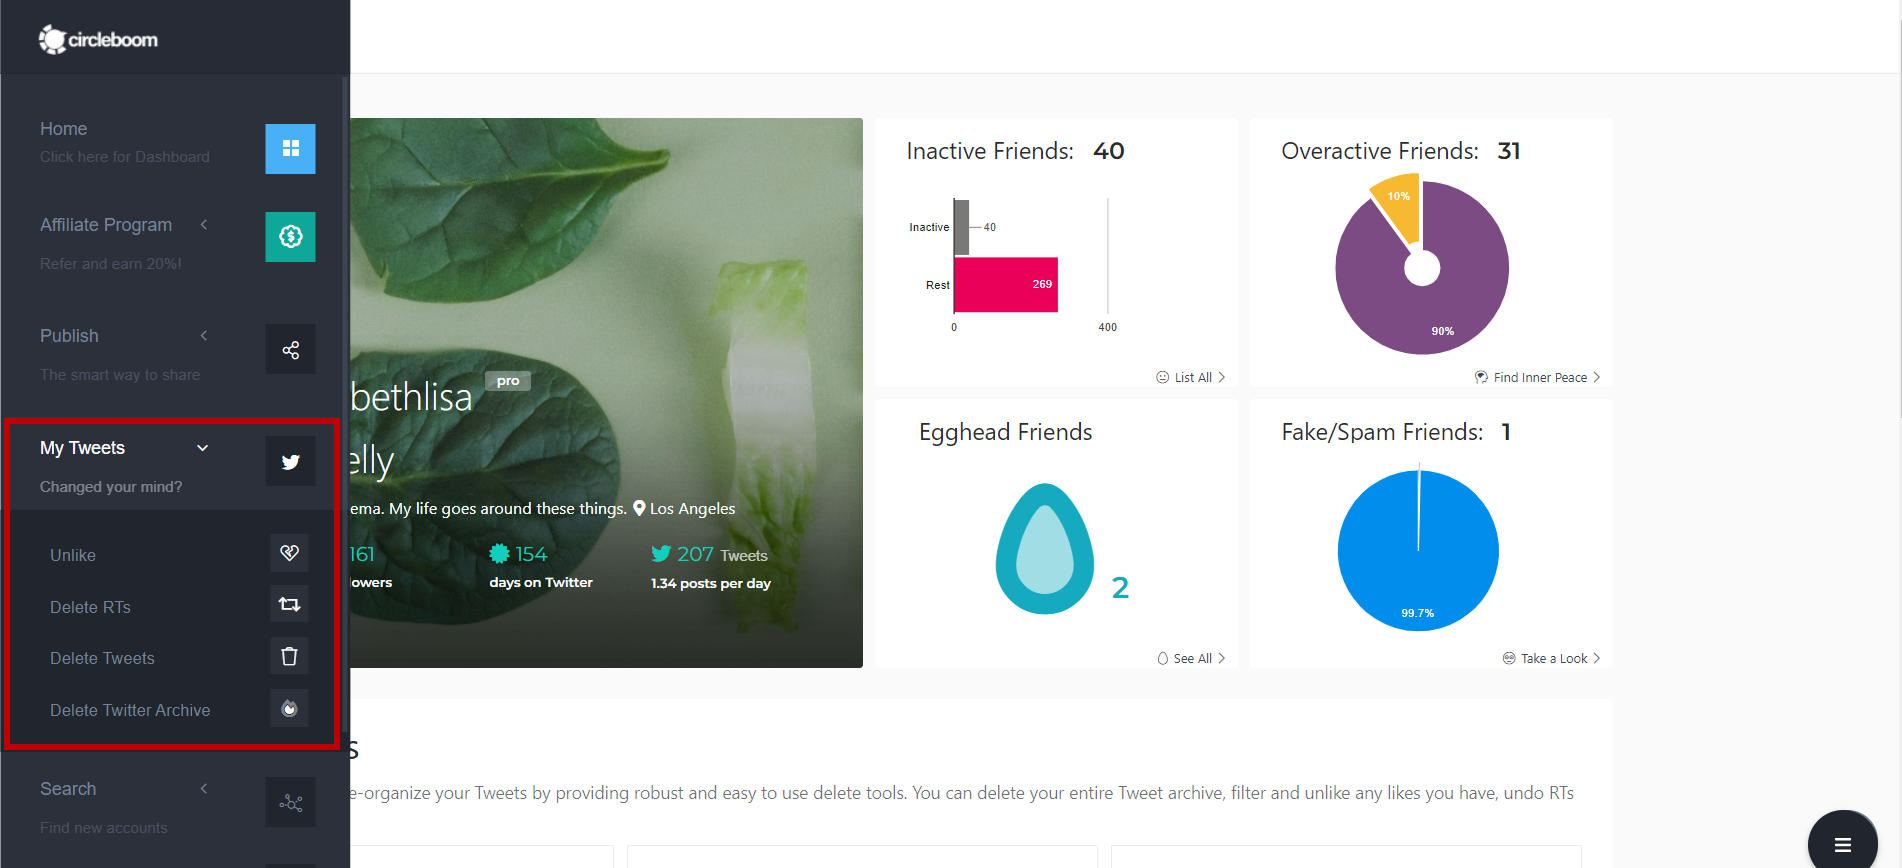Click List All inactive friends link
Viewport: 1902px width, 868px height.
pyautogui.click(x=1192, y=377)
